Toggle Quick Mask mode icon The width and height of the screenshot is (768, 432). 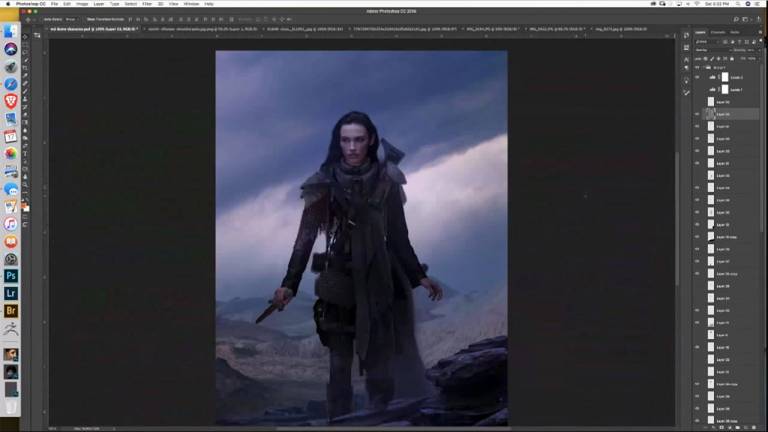25,217
